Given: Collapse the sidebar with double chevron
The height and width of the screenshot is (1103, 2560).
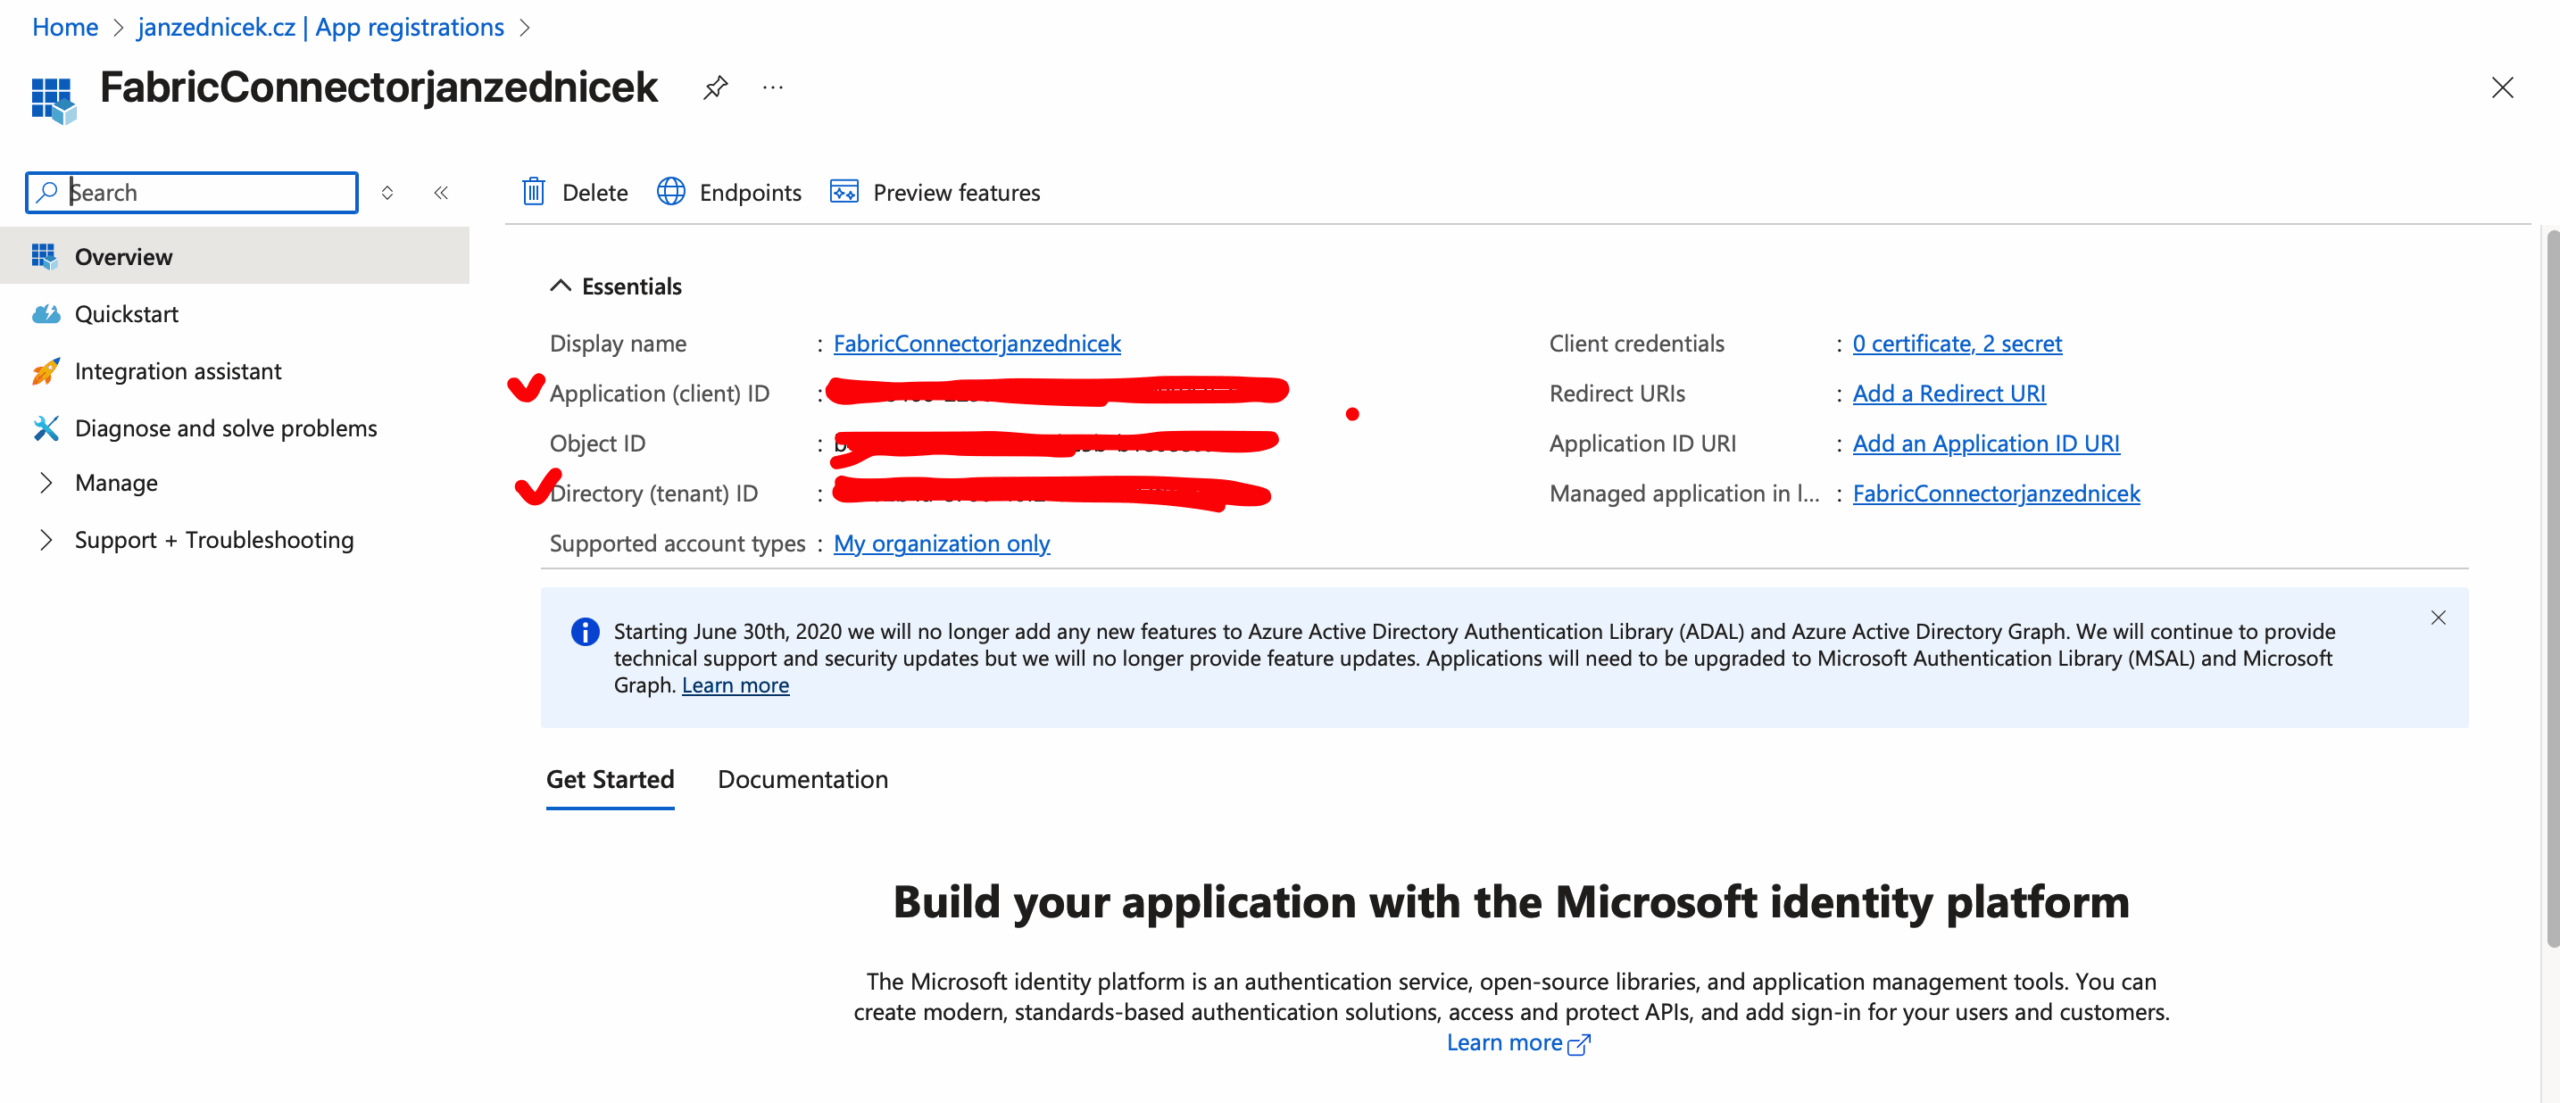Looking at the screenshot, I should (441, 192).
